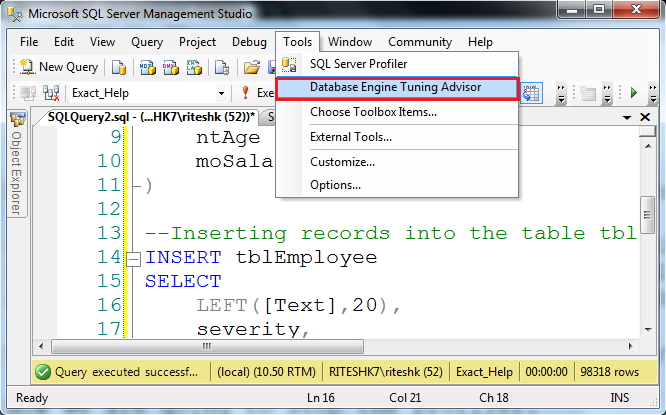Image resolution: width=666 pixels, height=415 pixels.
Task: Click the green comment on line 13
Action: 391,234
